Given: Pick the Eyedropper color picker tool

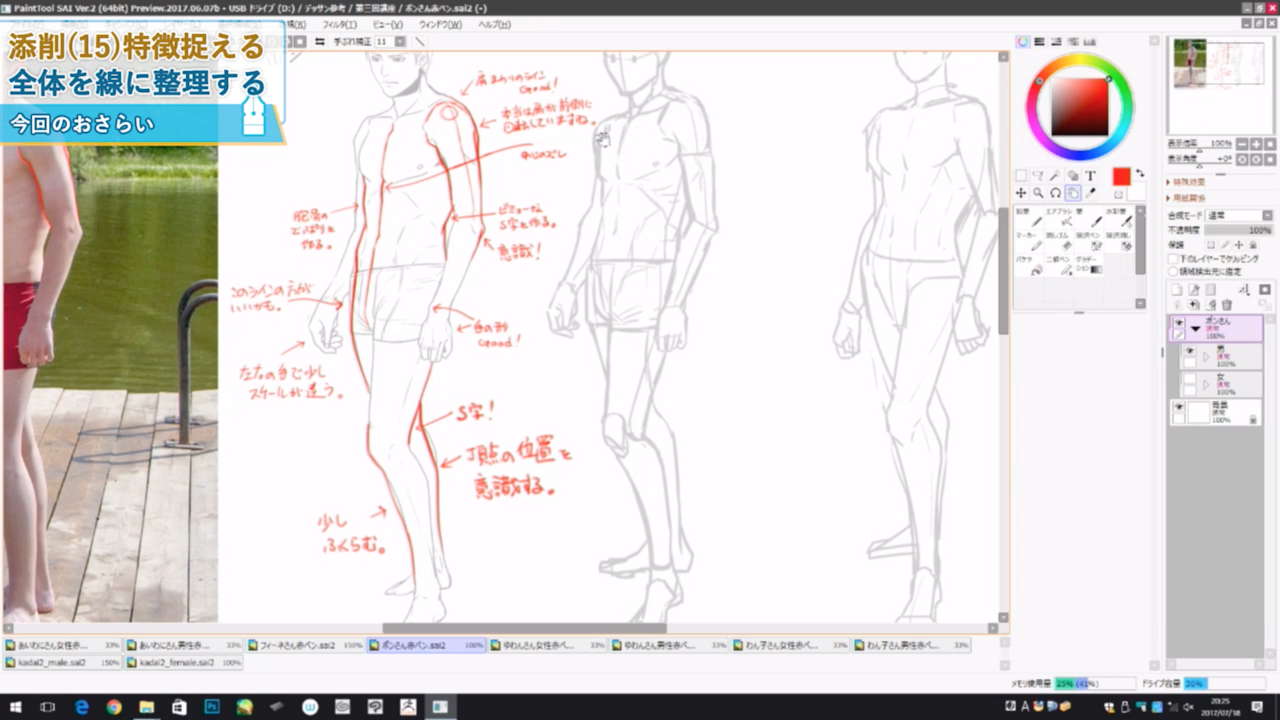Looking at the screenshot, I should pyautogui.click(x=1090, y=193).
